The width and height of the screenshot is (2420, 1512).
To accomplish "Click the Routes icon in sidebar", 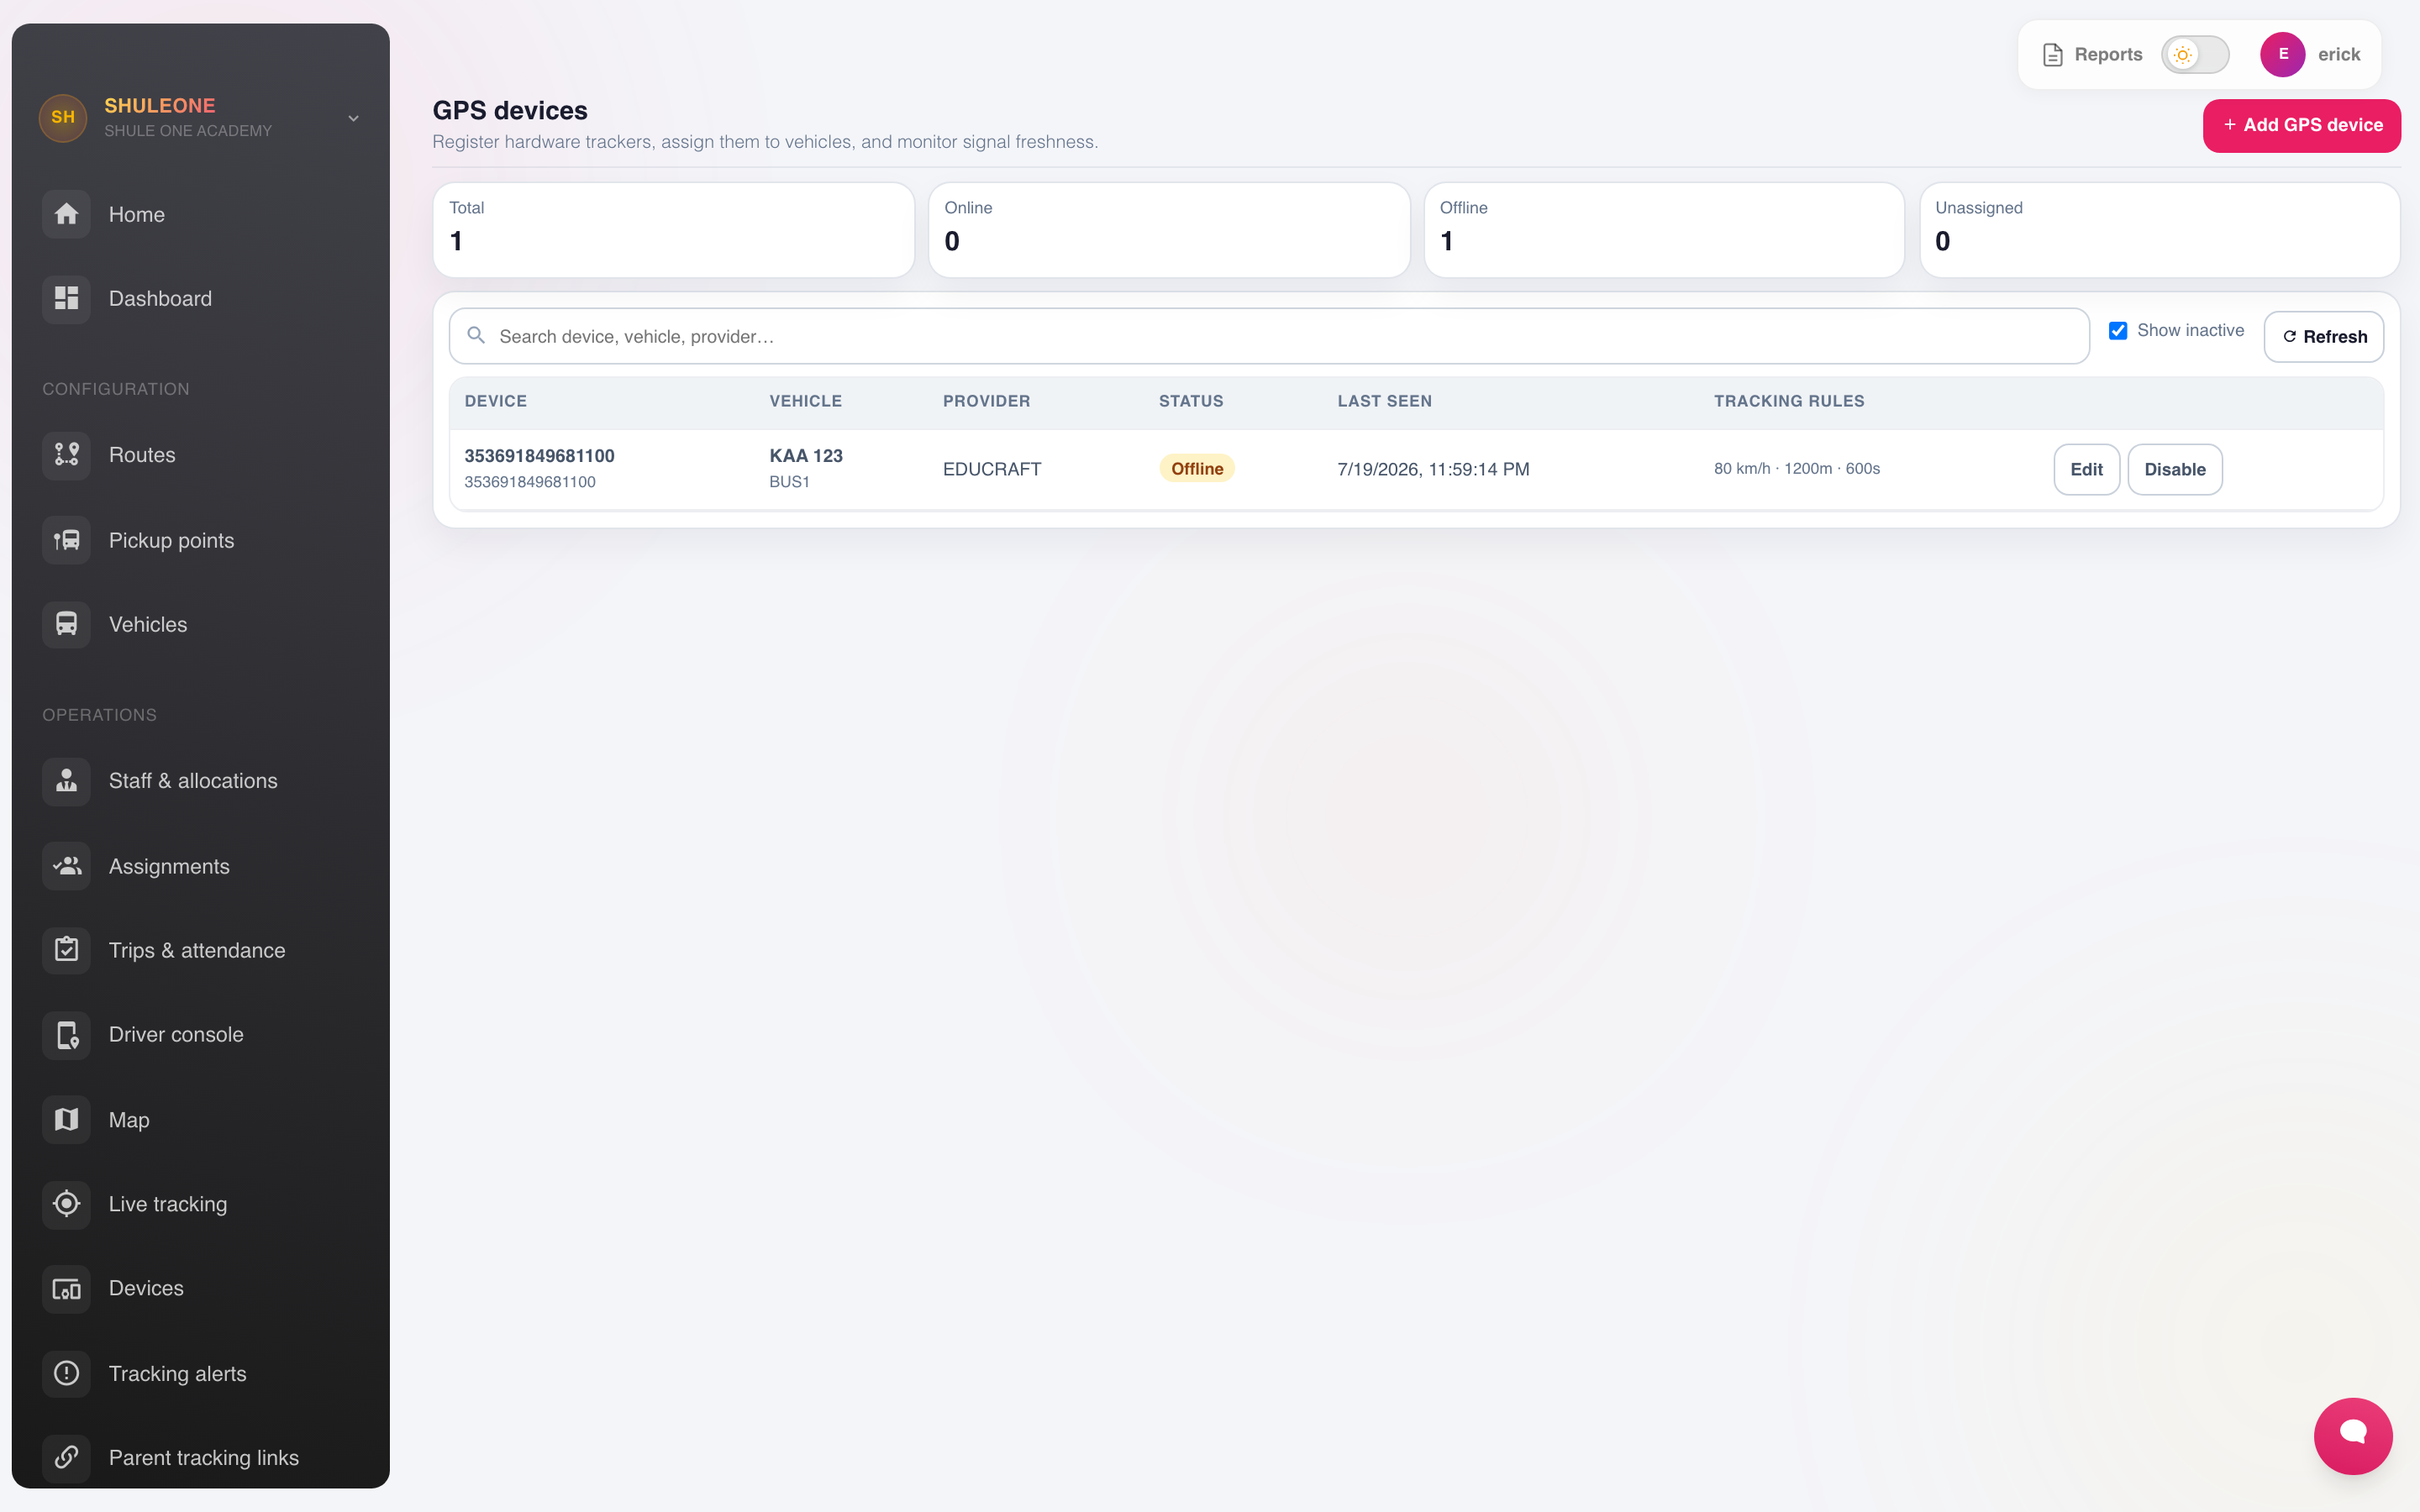I will 66,455.
